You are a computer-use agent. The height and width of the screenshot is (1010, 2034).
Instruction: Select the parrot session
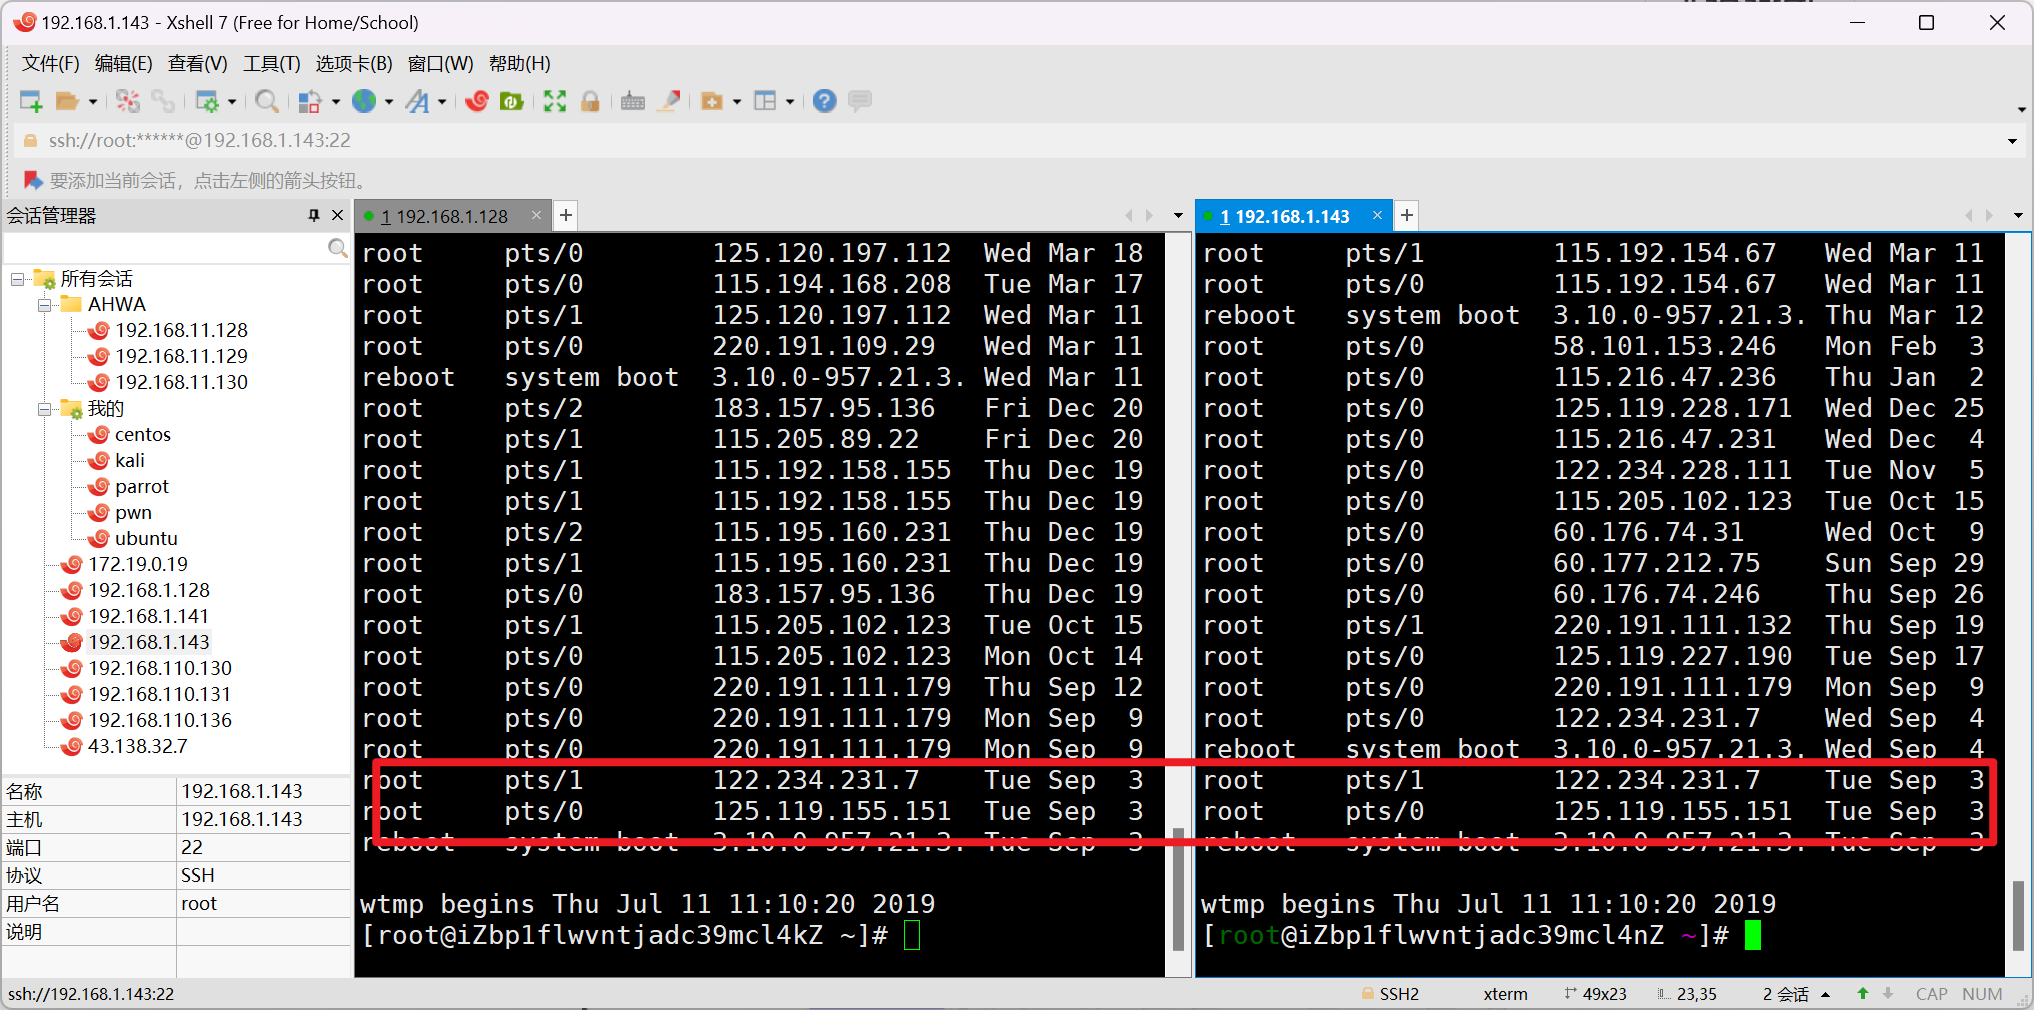tap(142, 487)
